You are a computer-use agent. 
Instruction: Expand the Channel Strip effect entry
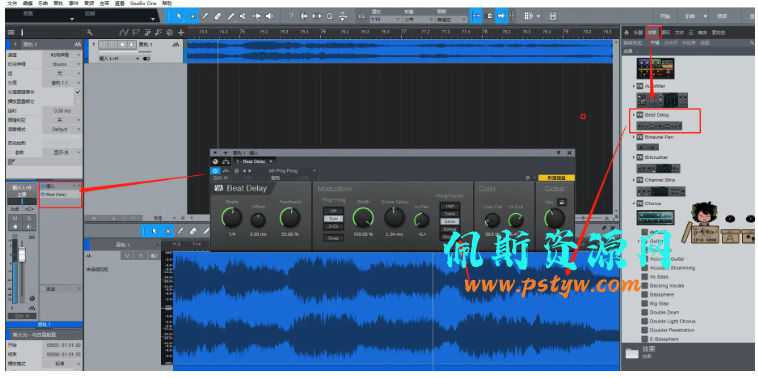pyautogui.click(x=634, y=180)
